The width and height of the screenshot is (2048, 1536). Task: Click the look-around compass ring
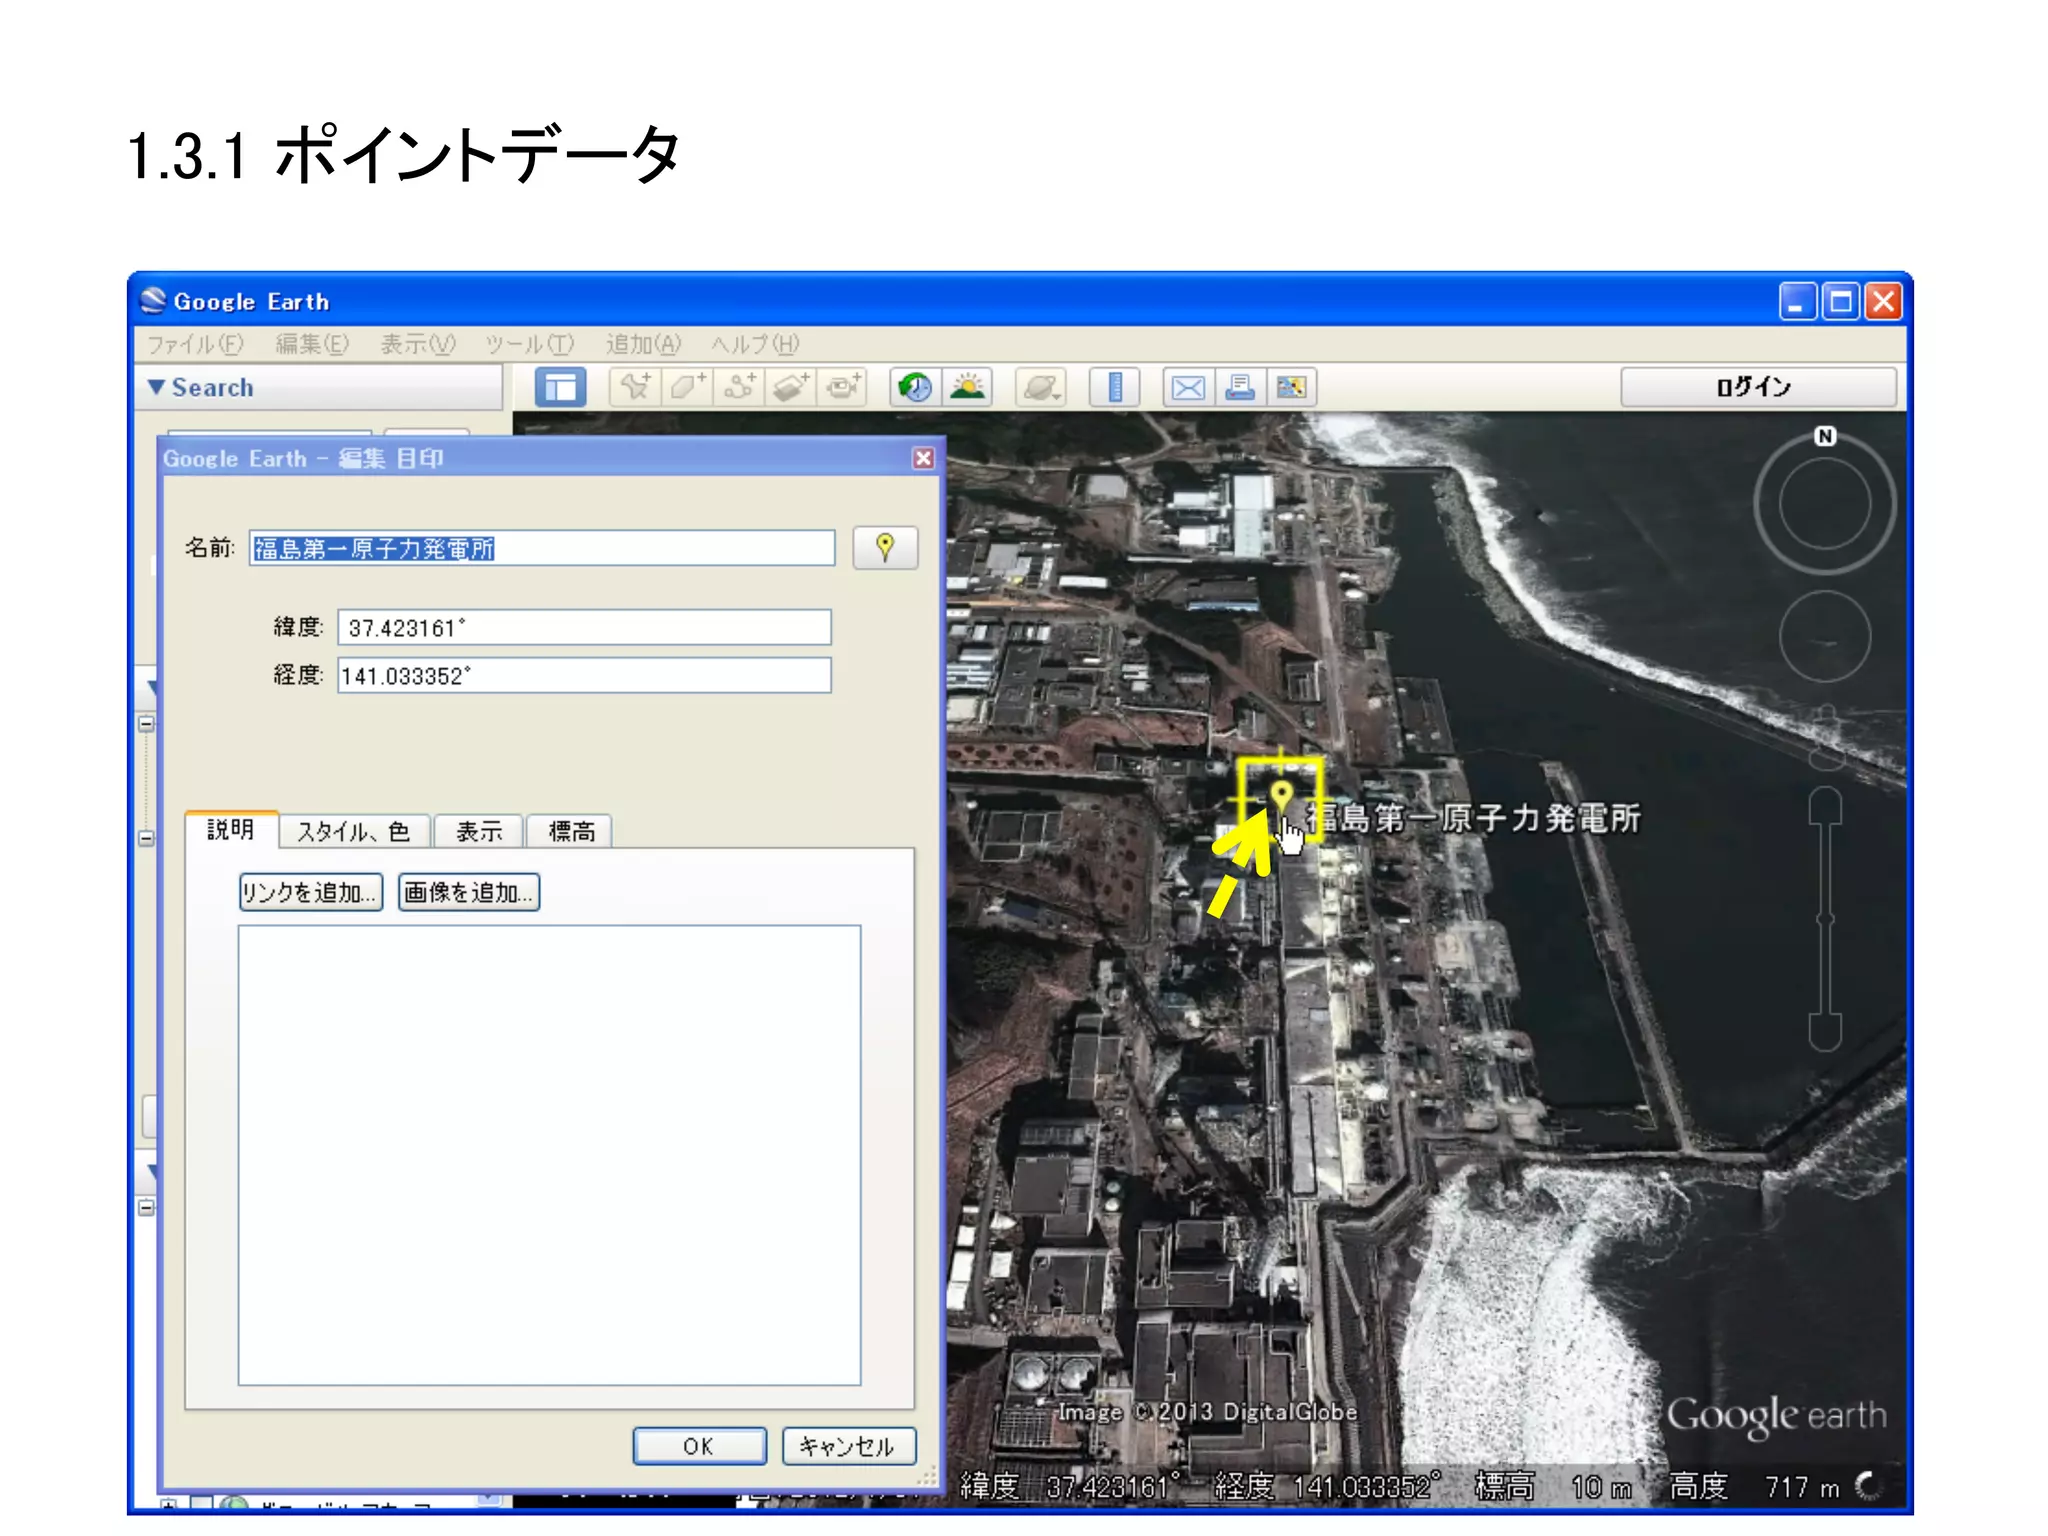pyautogui.click(x=1825, y=505)
